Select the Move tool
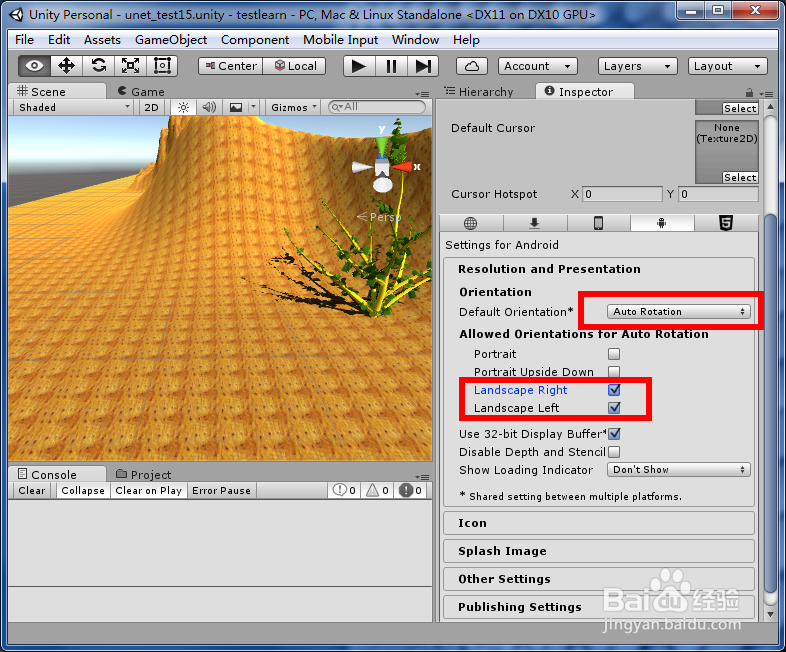This screenshot has height=652, width=786. (66, 66)
